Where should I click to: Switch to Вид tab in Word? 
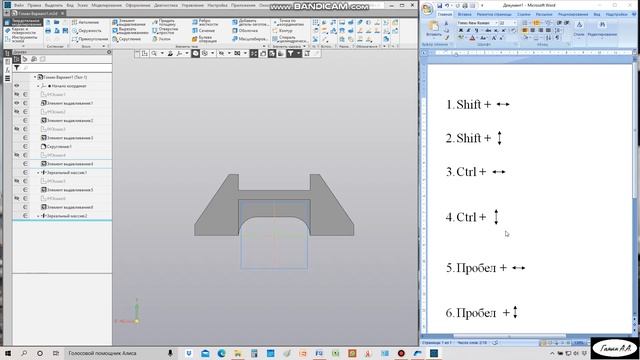597,14
